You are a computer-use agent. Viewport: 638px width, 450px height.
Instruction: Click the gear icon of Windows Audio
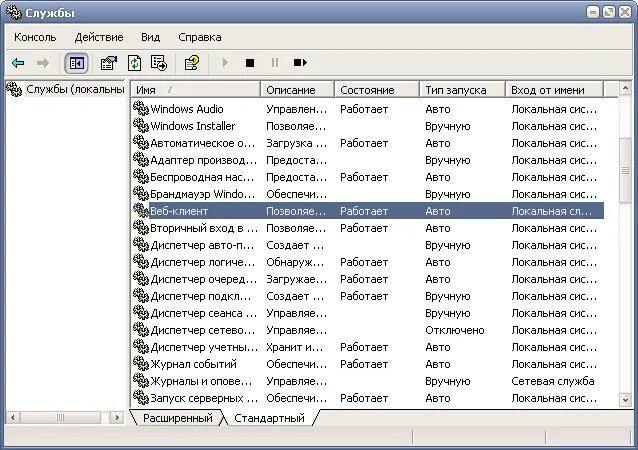pos(141,109)
